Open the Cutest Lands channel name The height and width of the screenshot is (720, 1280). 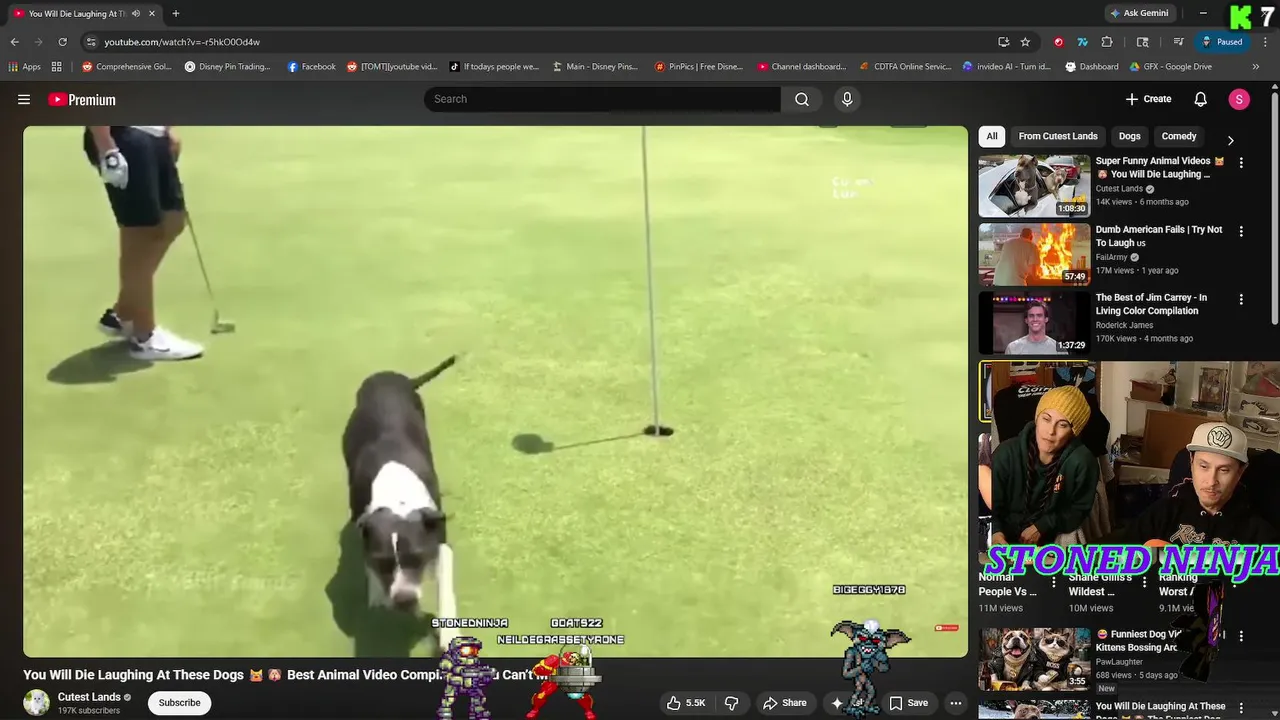89,697
